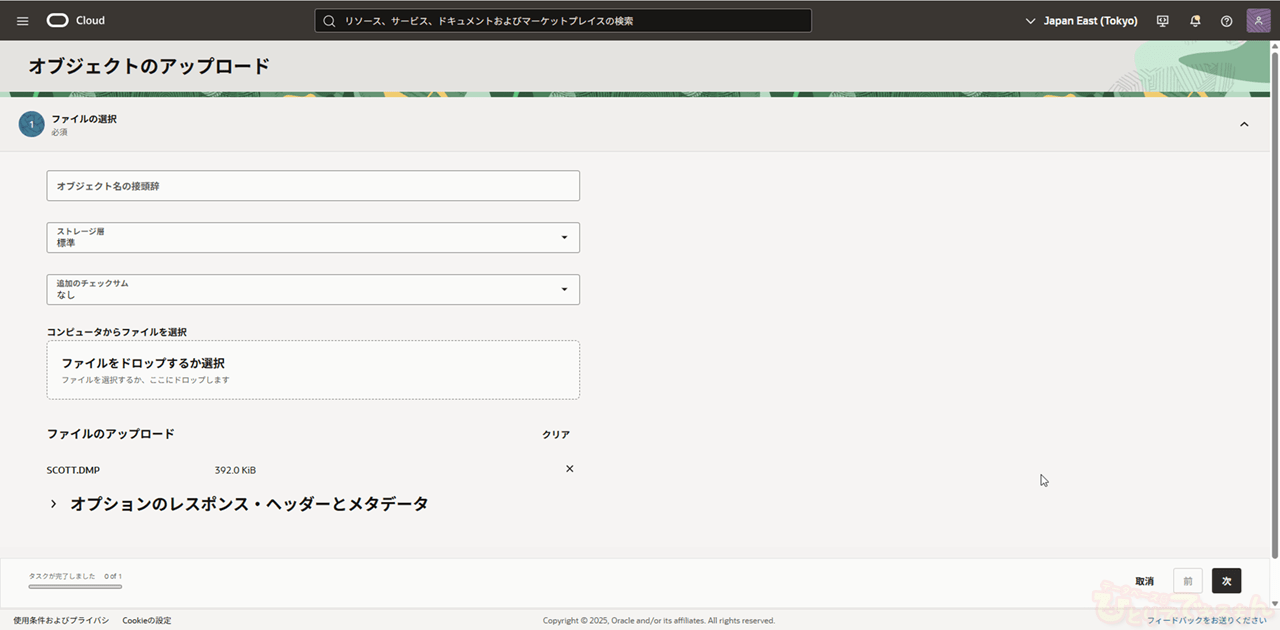Click the 次 button

1226,581
